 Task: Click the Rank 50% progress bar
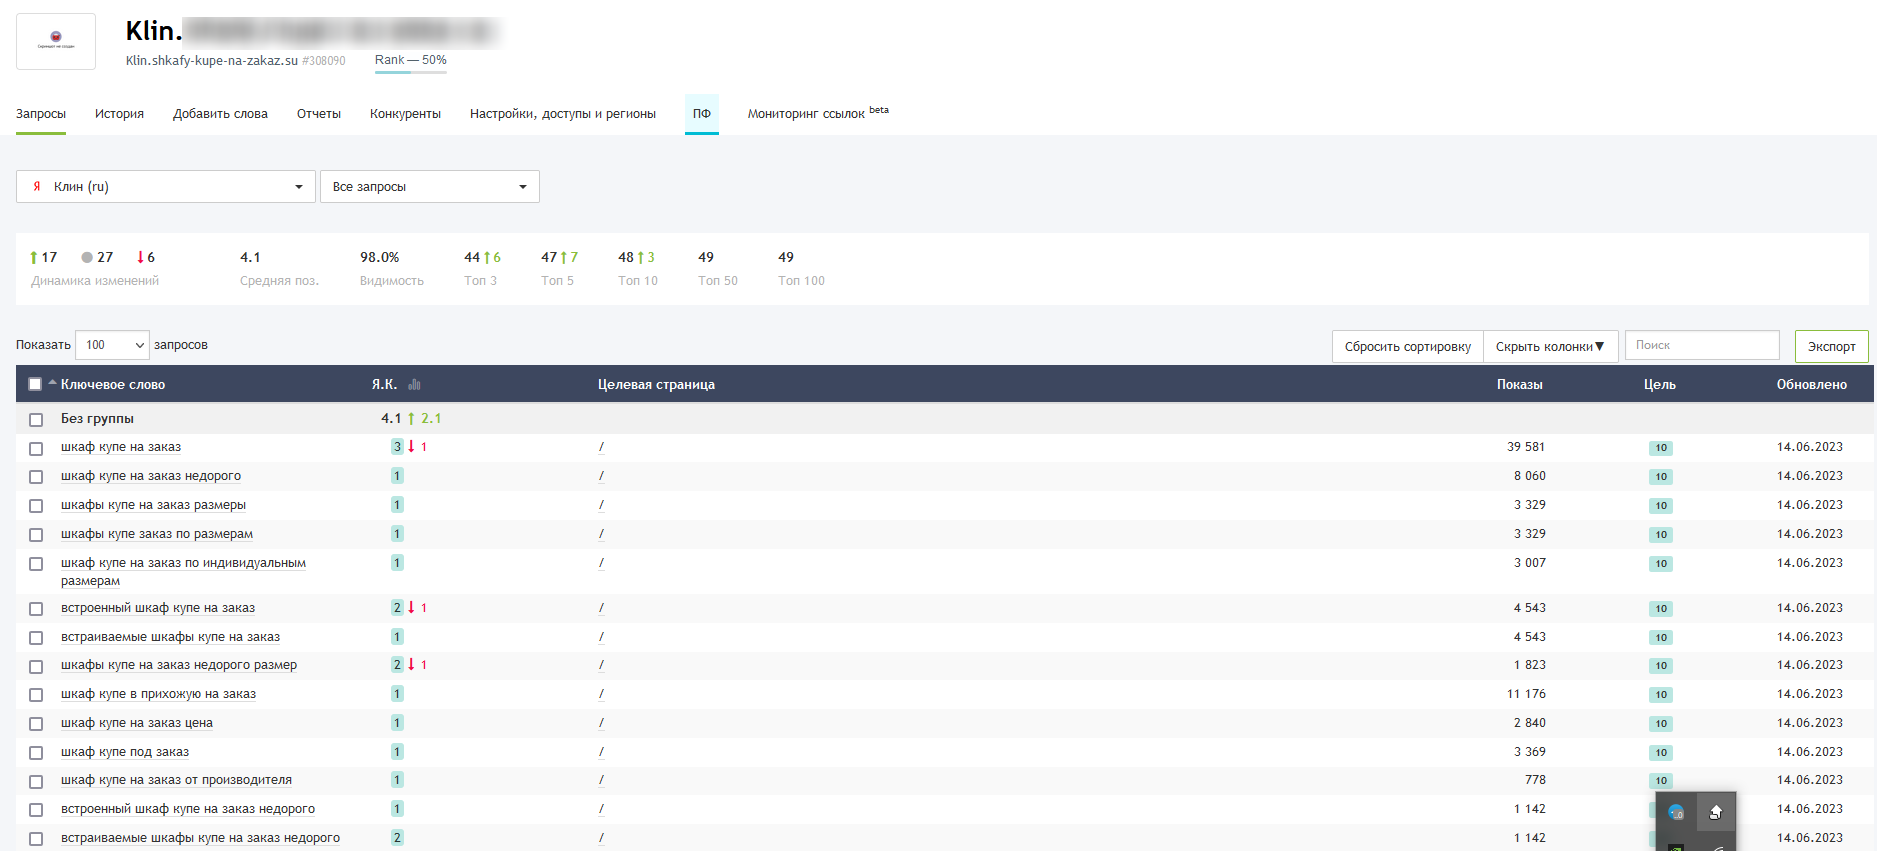[x=410, y=72]
